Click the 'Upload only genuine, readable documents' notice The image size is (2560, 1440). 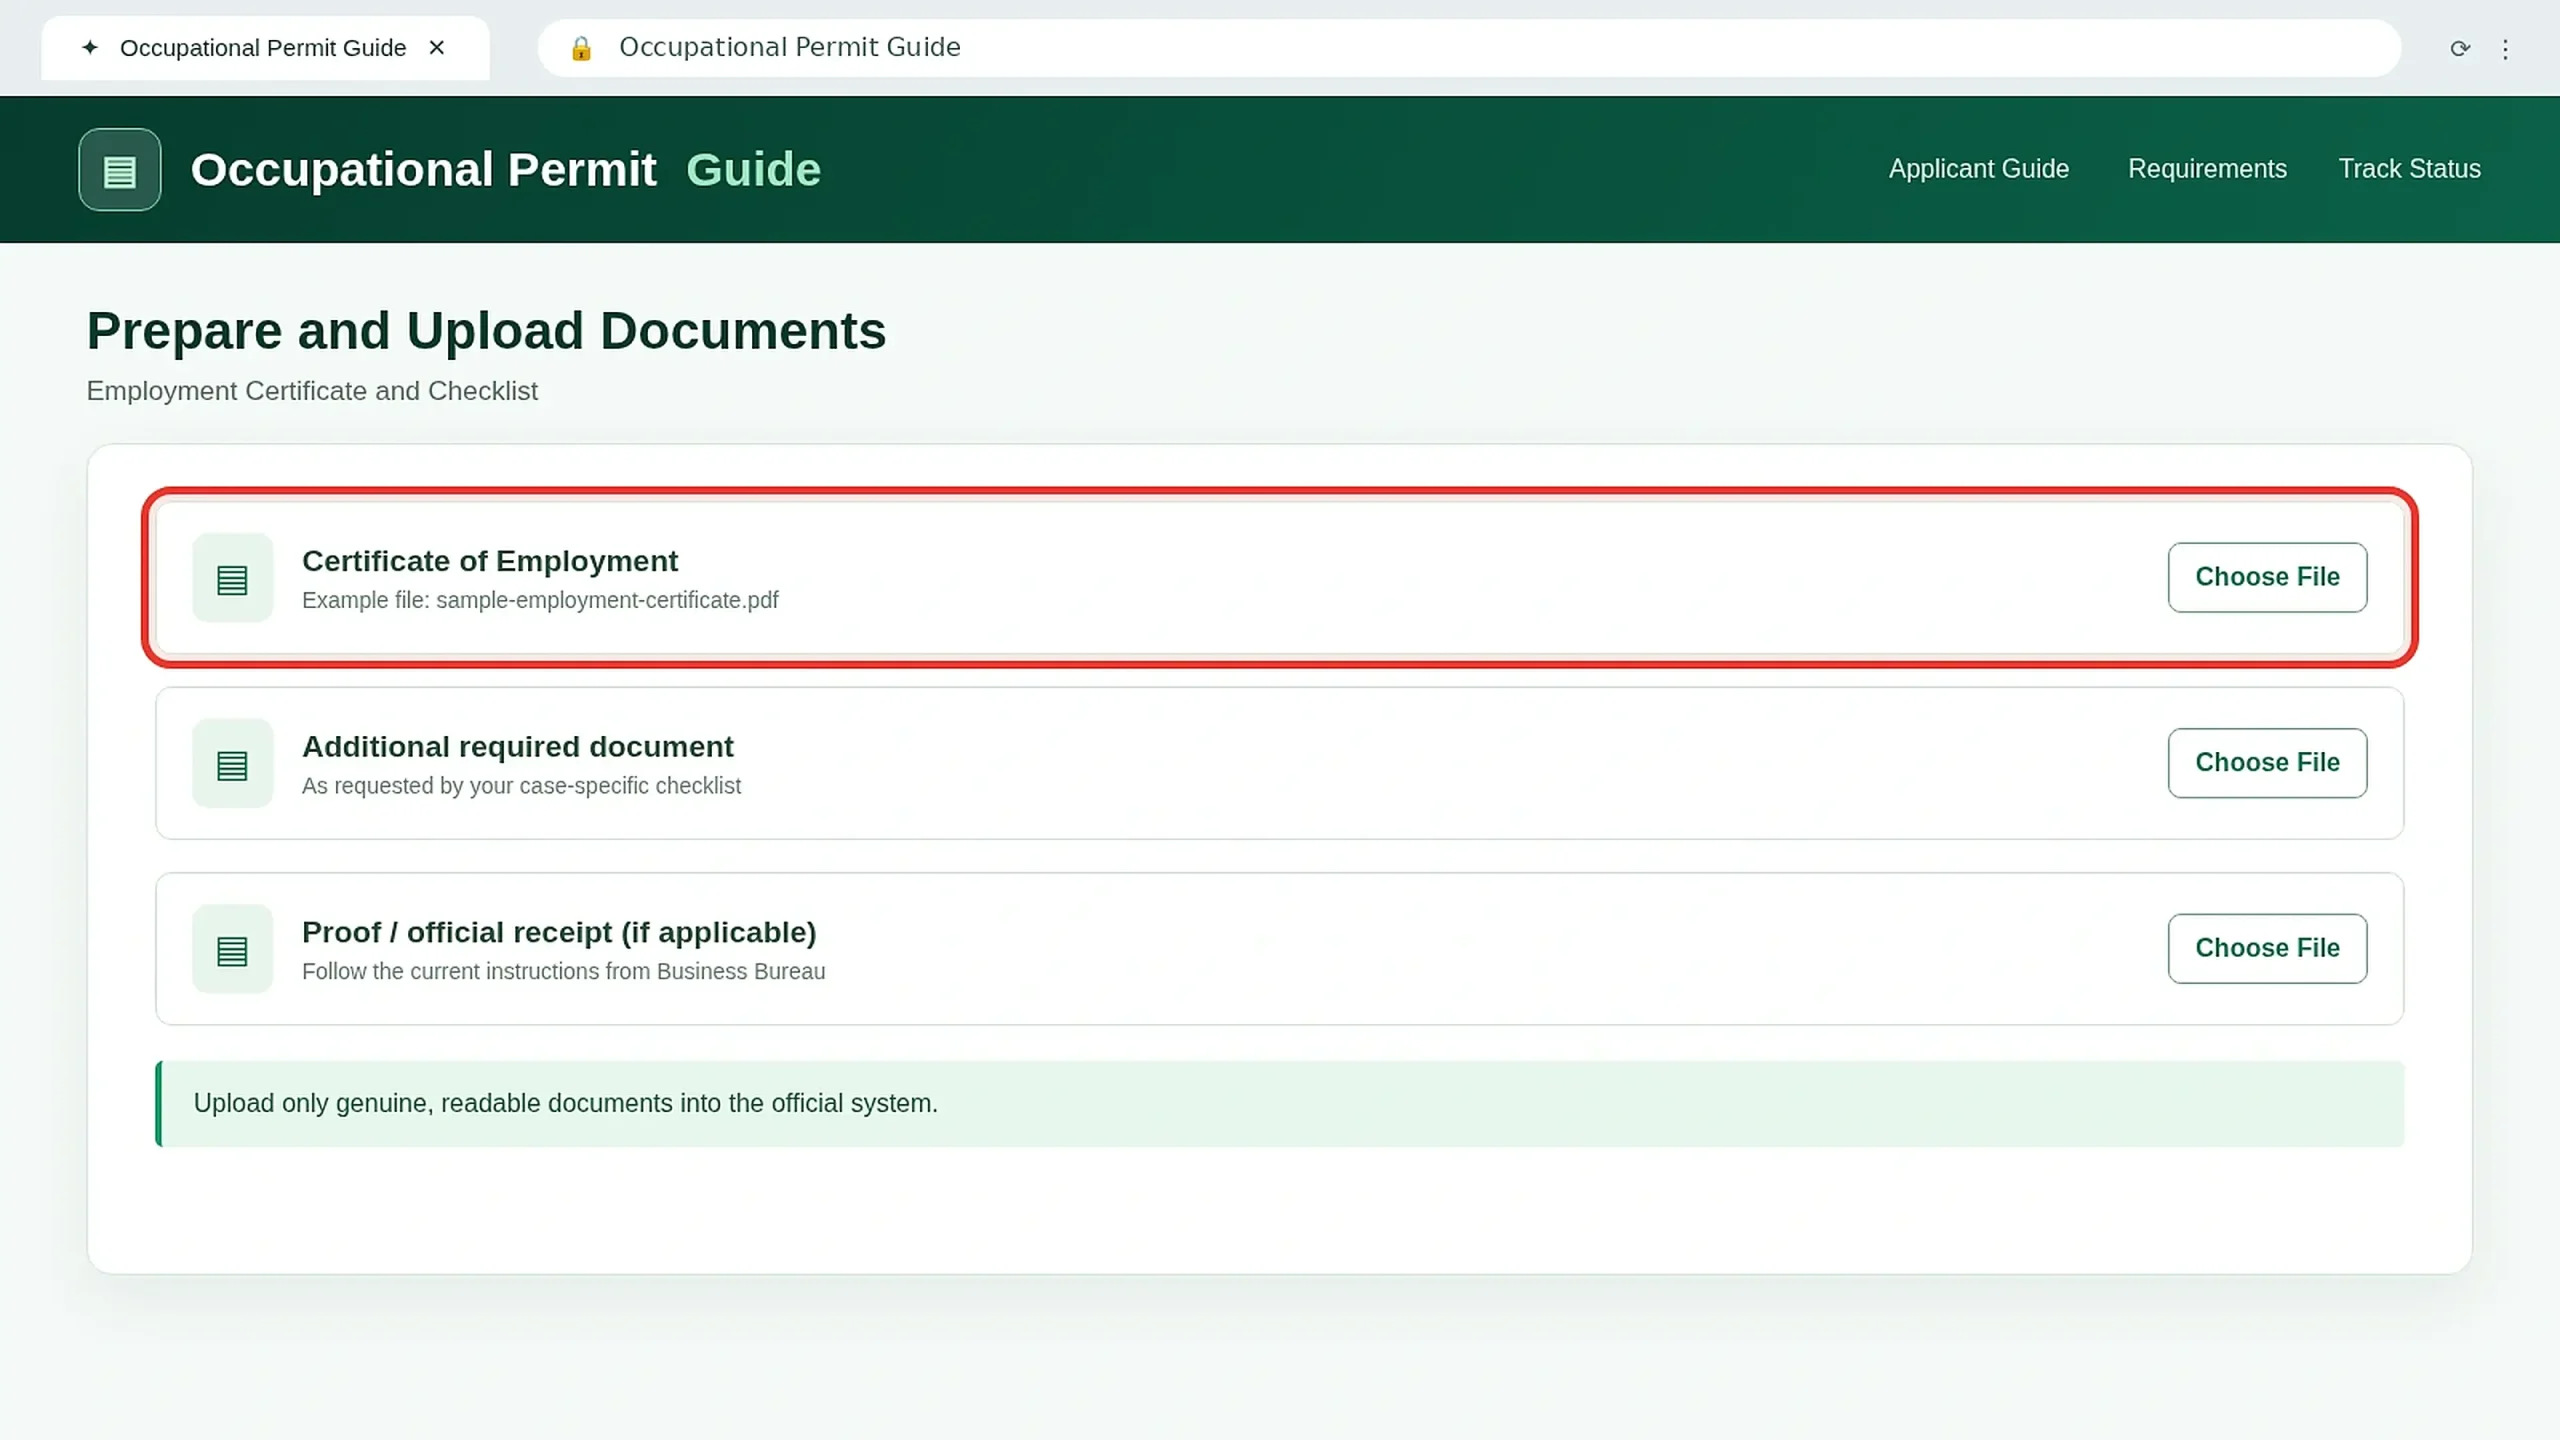pos(1280,1104)
